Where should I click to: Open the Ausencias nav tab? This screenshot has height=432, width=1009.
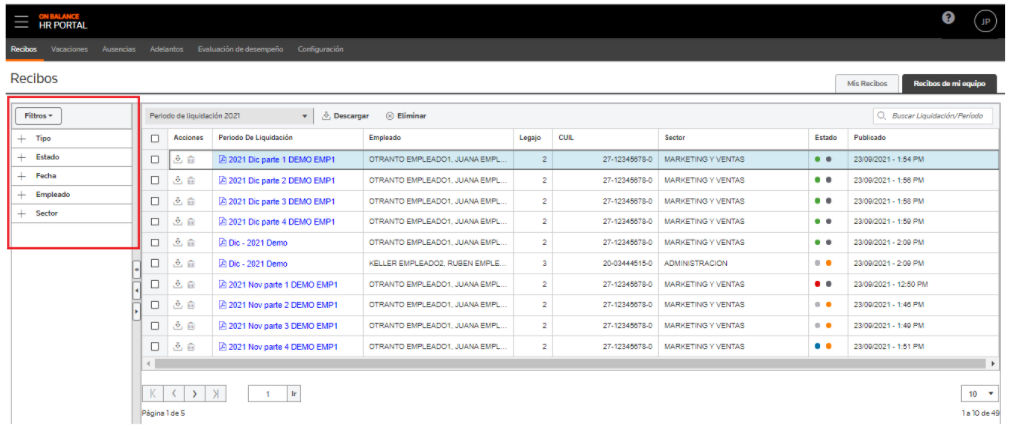pos(118,50)
